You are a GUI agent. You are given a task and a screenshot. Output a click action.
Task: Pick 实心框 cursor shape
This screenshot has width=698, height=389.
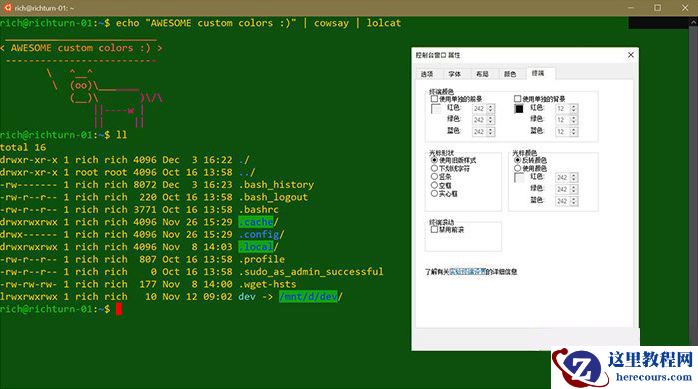[434, 194]
